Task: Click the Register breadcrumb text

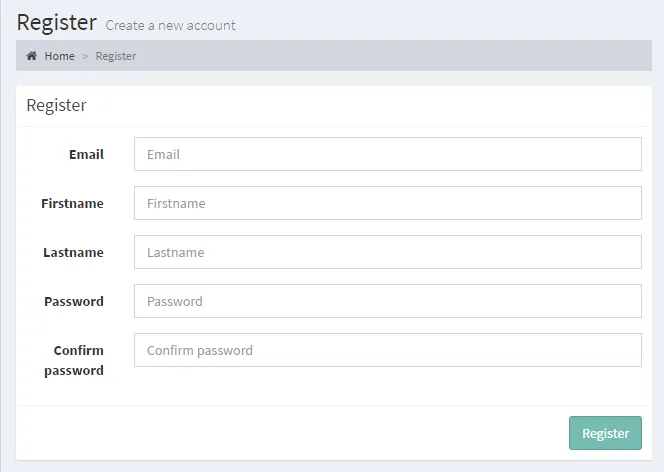Action: (x=116, y=56)
